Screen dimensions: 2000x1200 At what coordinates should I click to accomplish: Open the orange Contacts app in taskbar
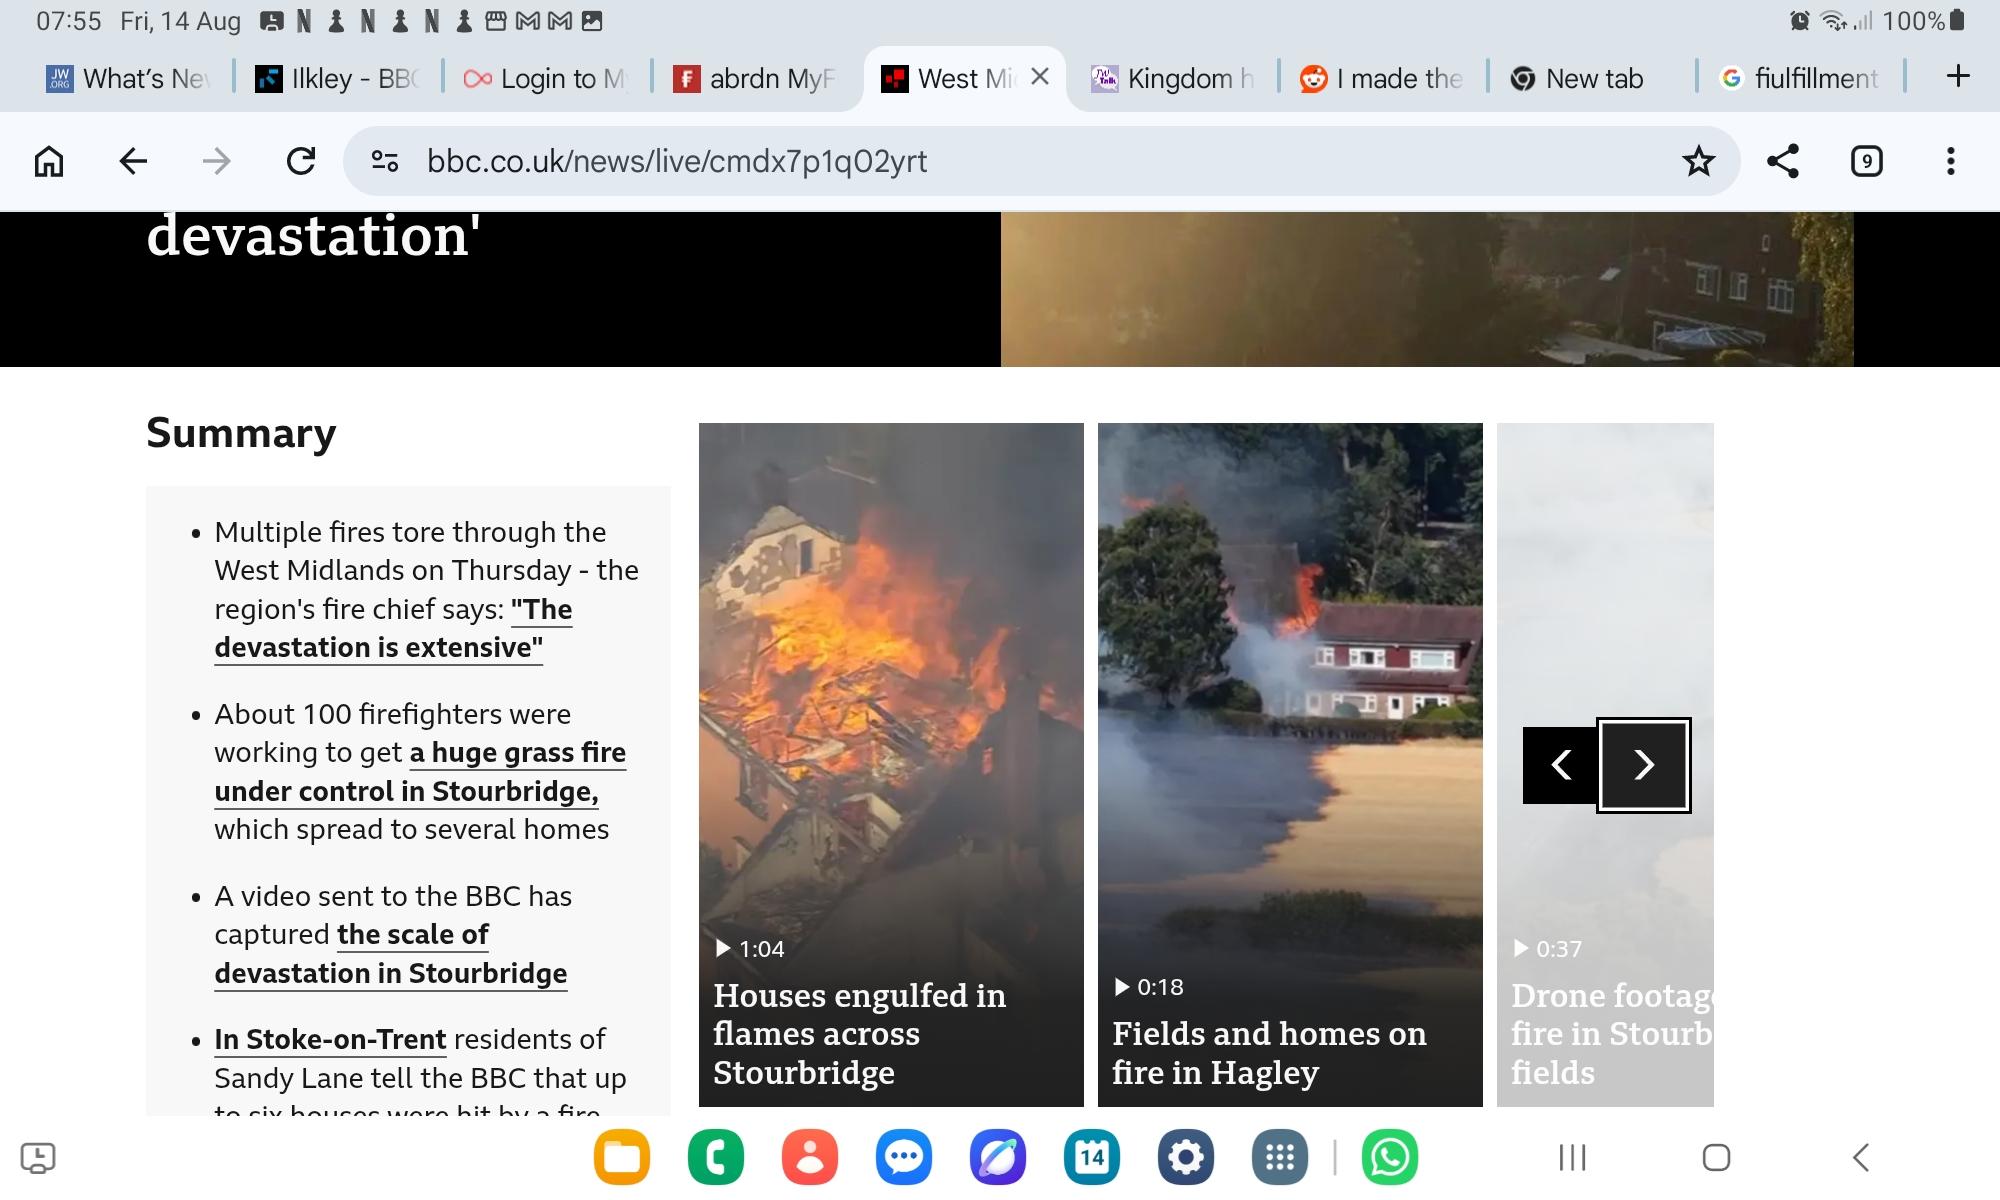pos(809,1157)
